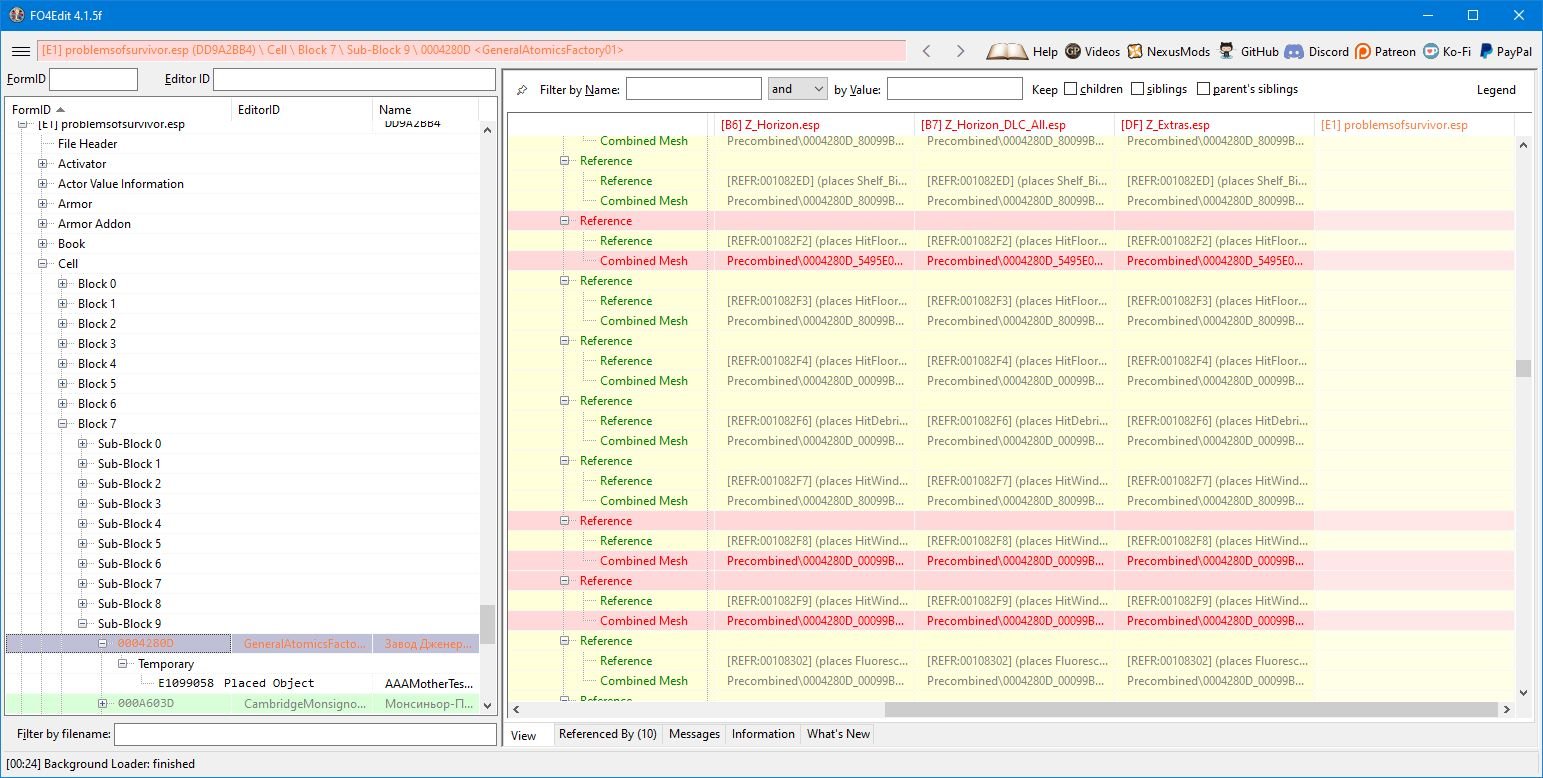
Task: Expand Sub-Block 5 tree node
Action: (x=83, y=544)
